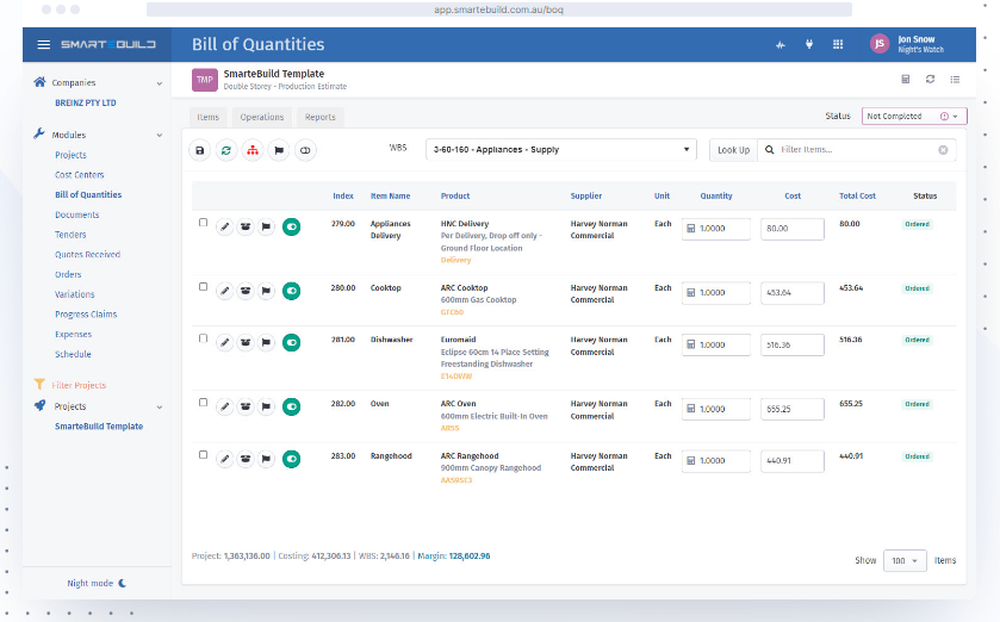
Task: Open Documents module link
Action: click(77, 215)
